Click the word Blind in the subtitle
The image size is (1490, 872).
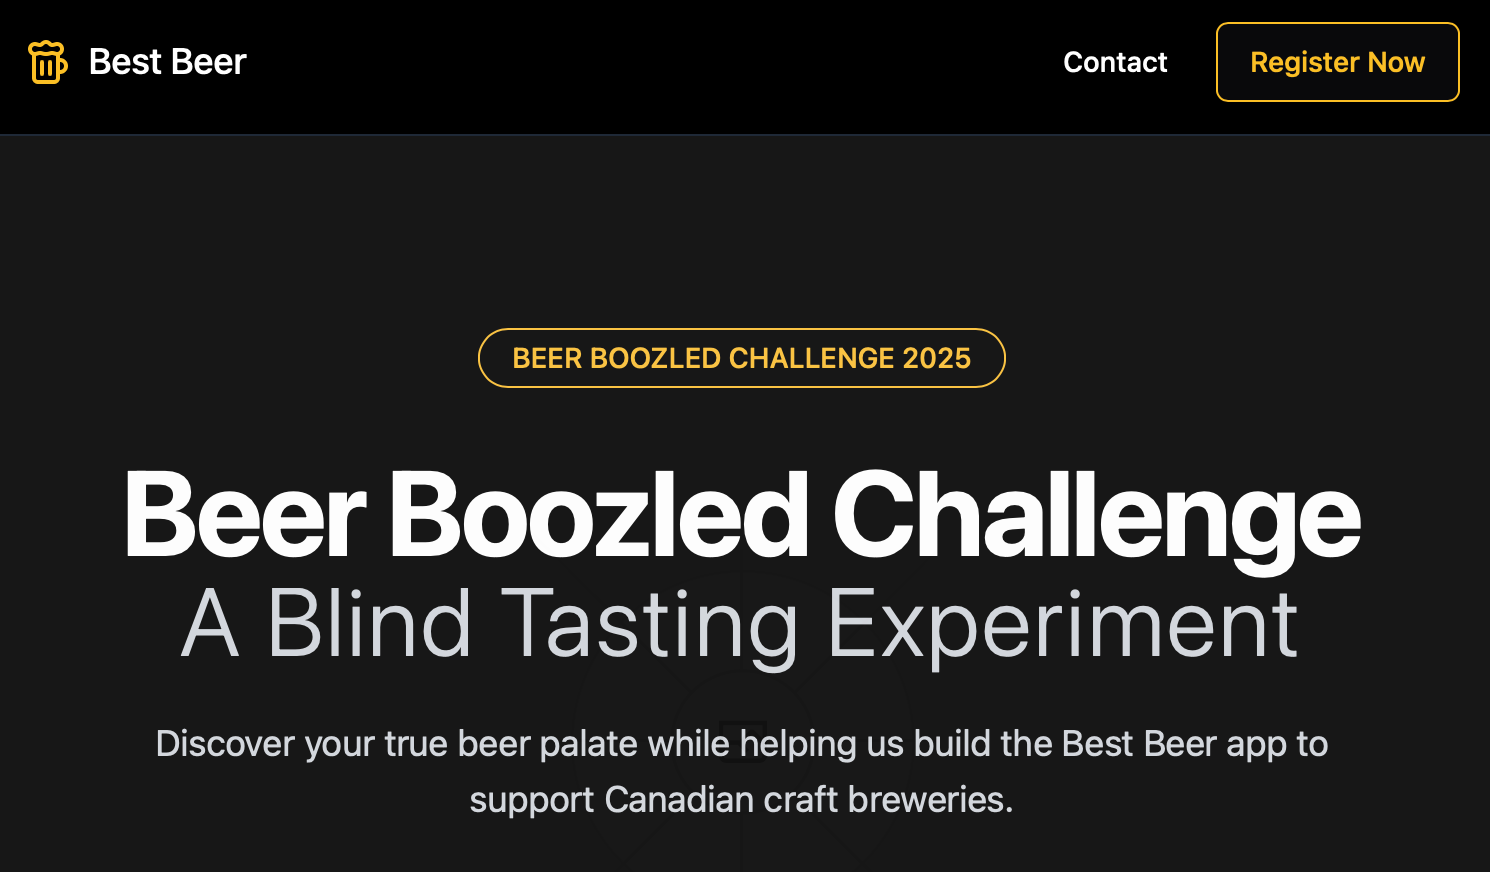(369, 624)
